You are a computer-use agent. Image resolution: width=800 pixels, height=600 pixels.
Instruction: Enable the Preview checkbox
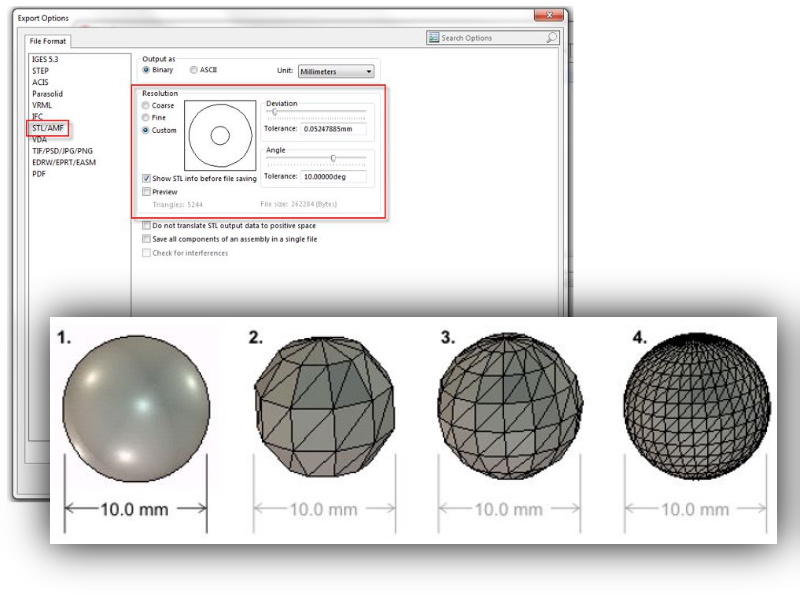tap(147, 191)
